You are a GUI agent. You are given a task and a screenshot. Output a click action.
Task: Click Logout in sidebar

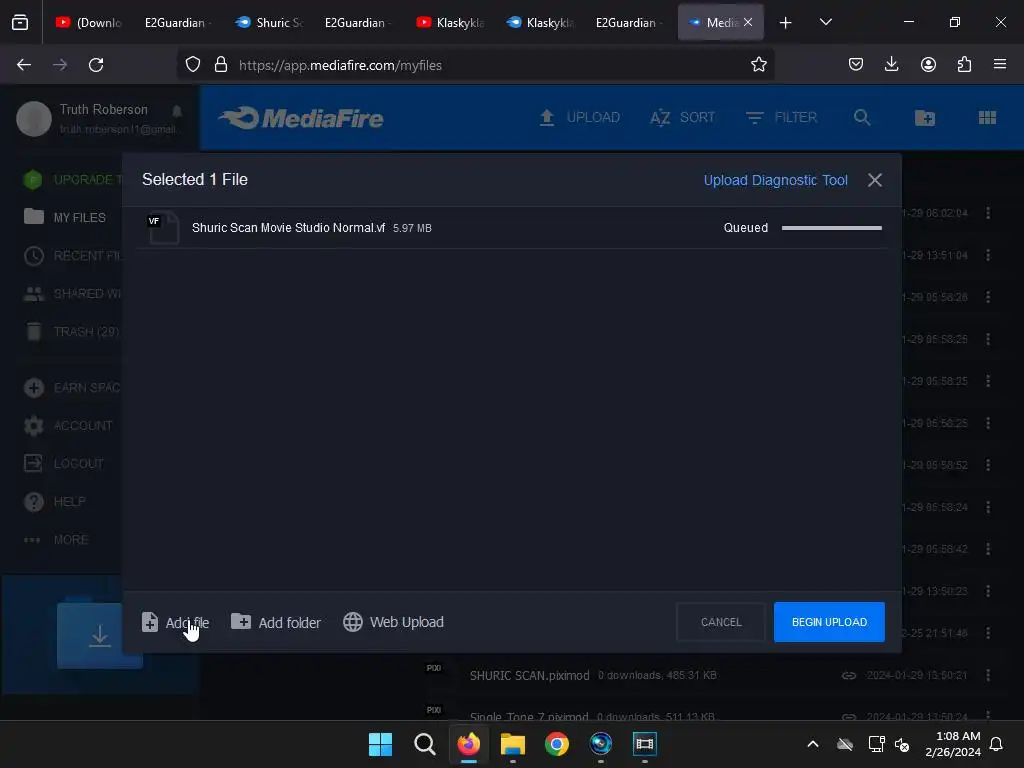(63, 464)
